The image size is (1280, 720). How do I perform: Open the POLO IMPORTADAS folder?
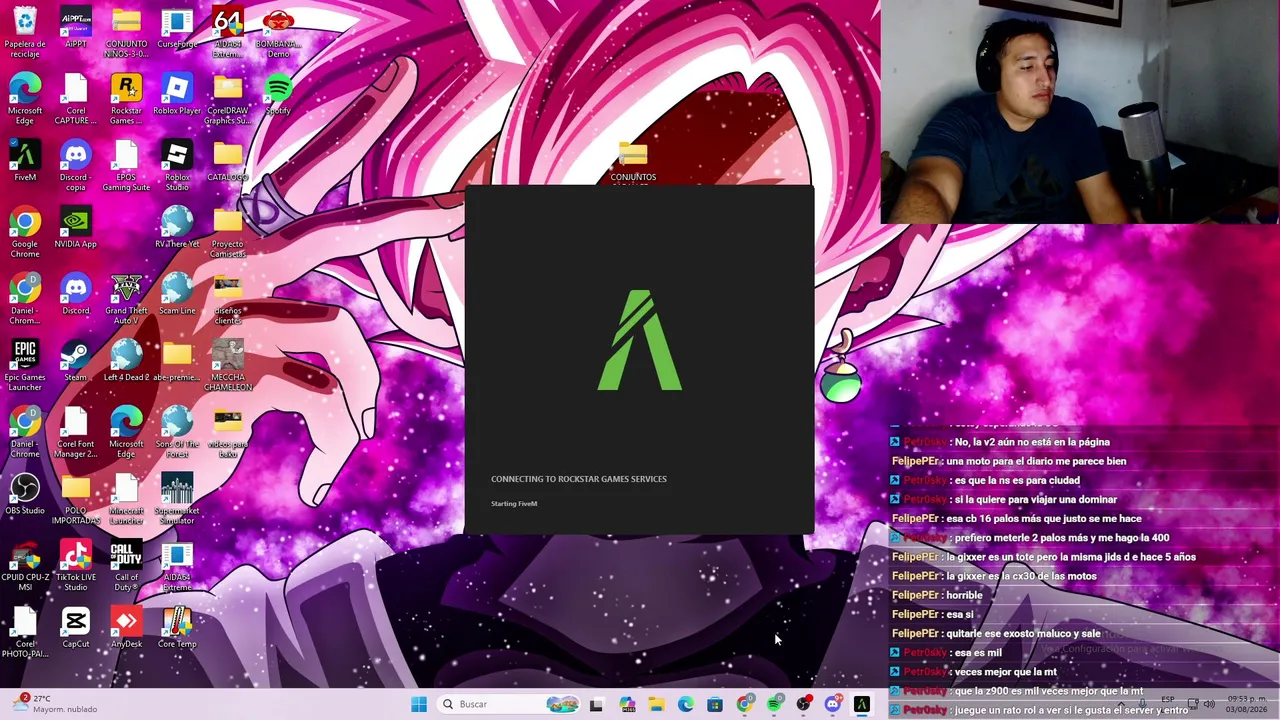pos(76,500)
